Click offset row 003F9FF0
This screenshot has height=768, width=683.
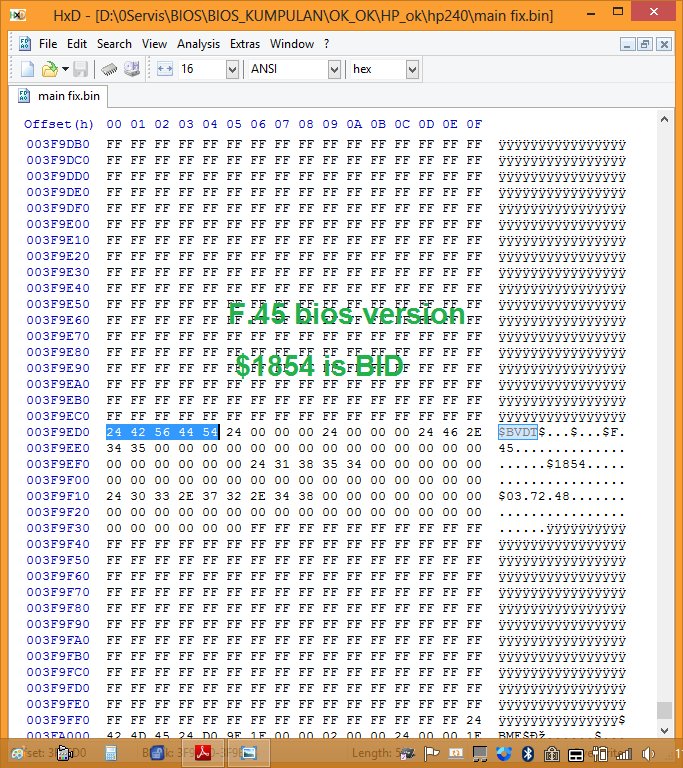[x=58, y=720]
